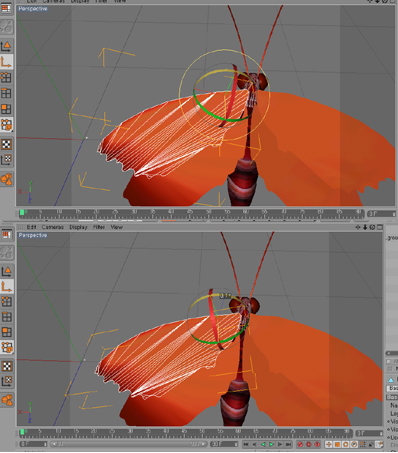Click the go to end of animation button
Image resolution: width=398 pixels, height=453 pixels.
click(x=288, y=444)
